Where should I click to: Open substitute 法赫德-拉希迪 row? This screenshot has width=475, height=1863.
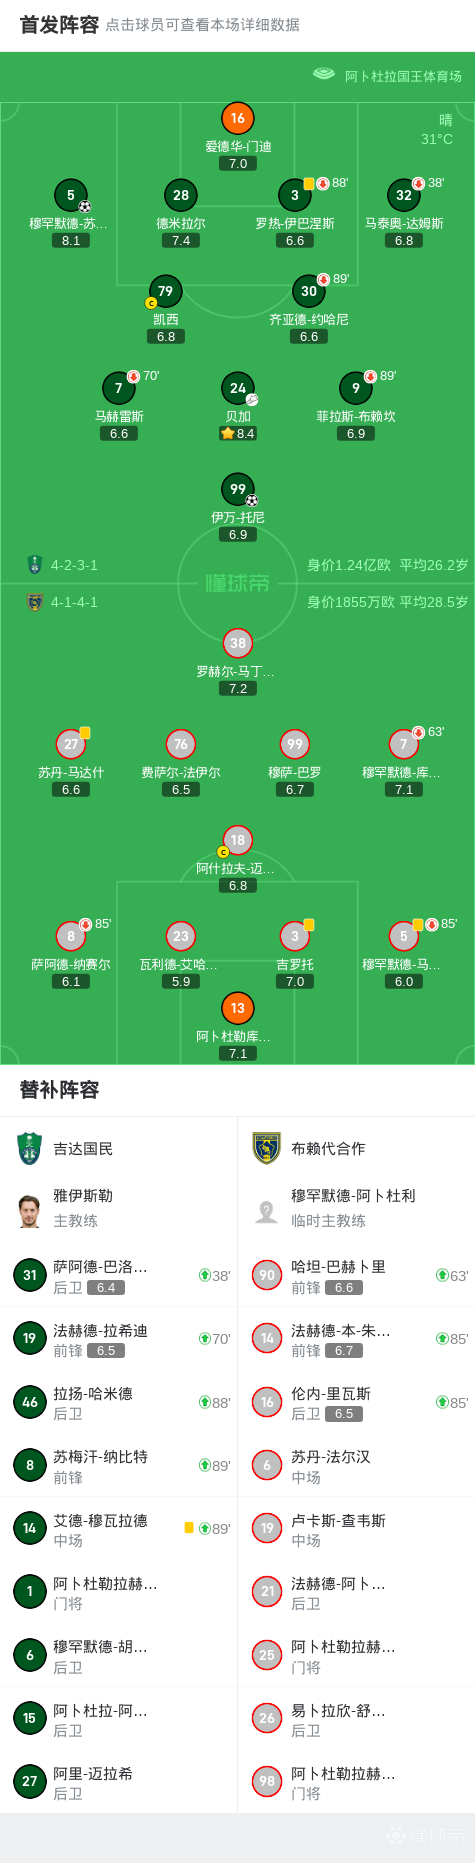pyautogui.click(x=119, y=1339)
